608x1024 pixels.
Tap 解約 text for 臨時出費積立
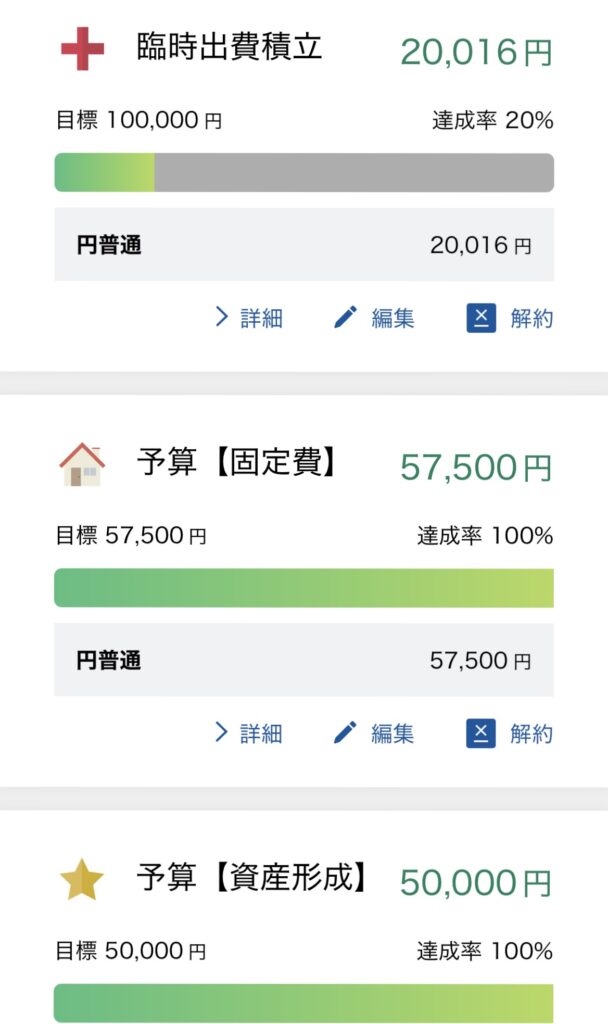[532, 318]
